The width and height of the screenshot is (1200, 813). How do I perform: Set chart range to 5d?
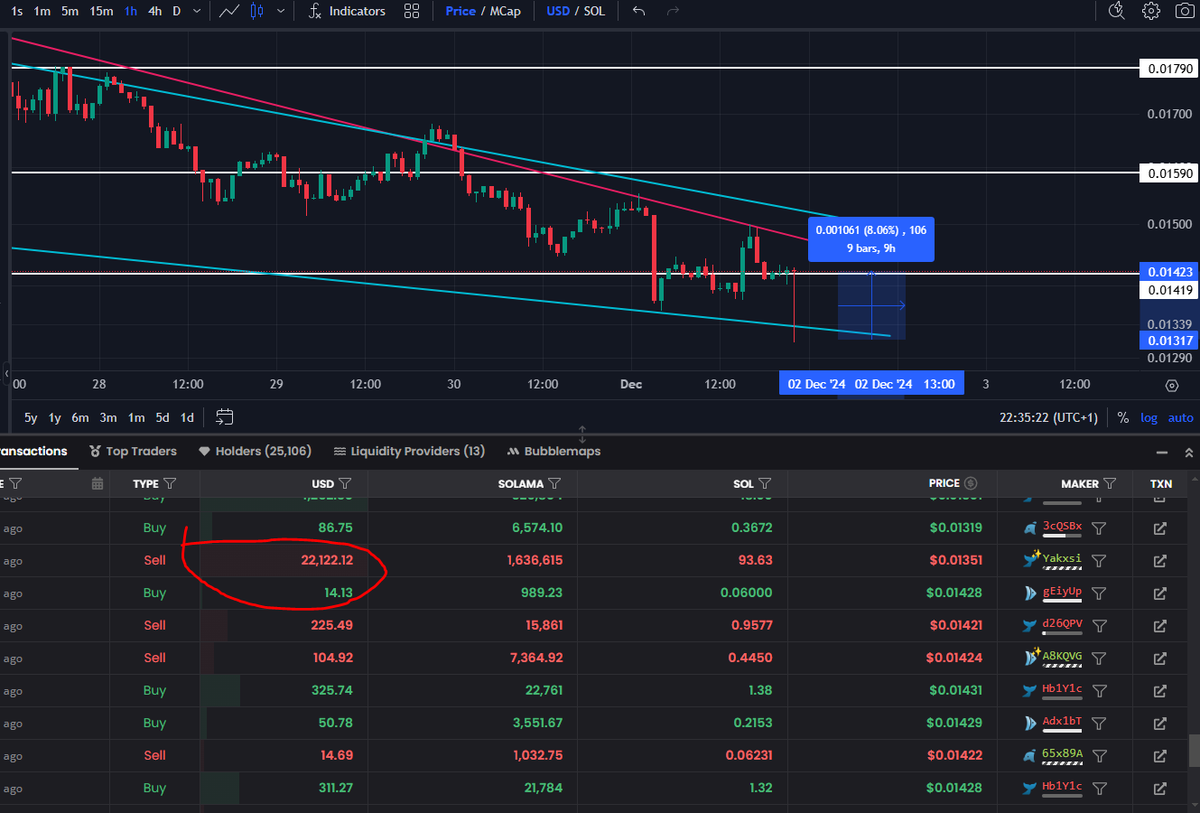click(162, 417)
